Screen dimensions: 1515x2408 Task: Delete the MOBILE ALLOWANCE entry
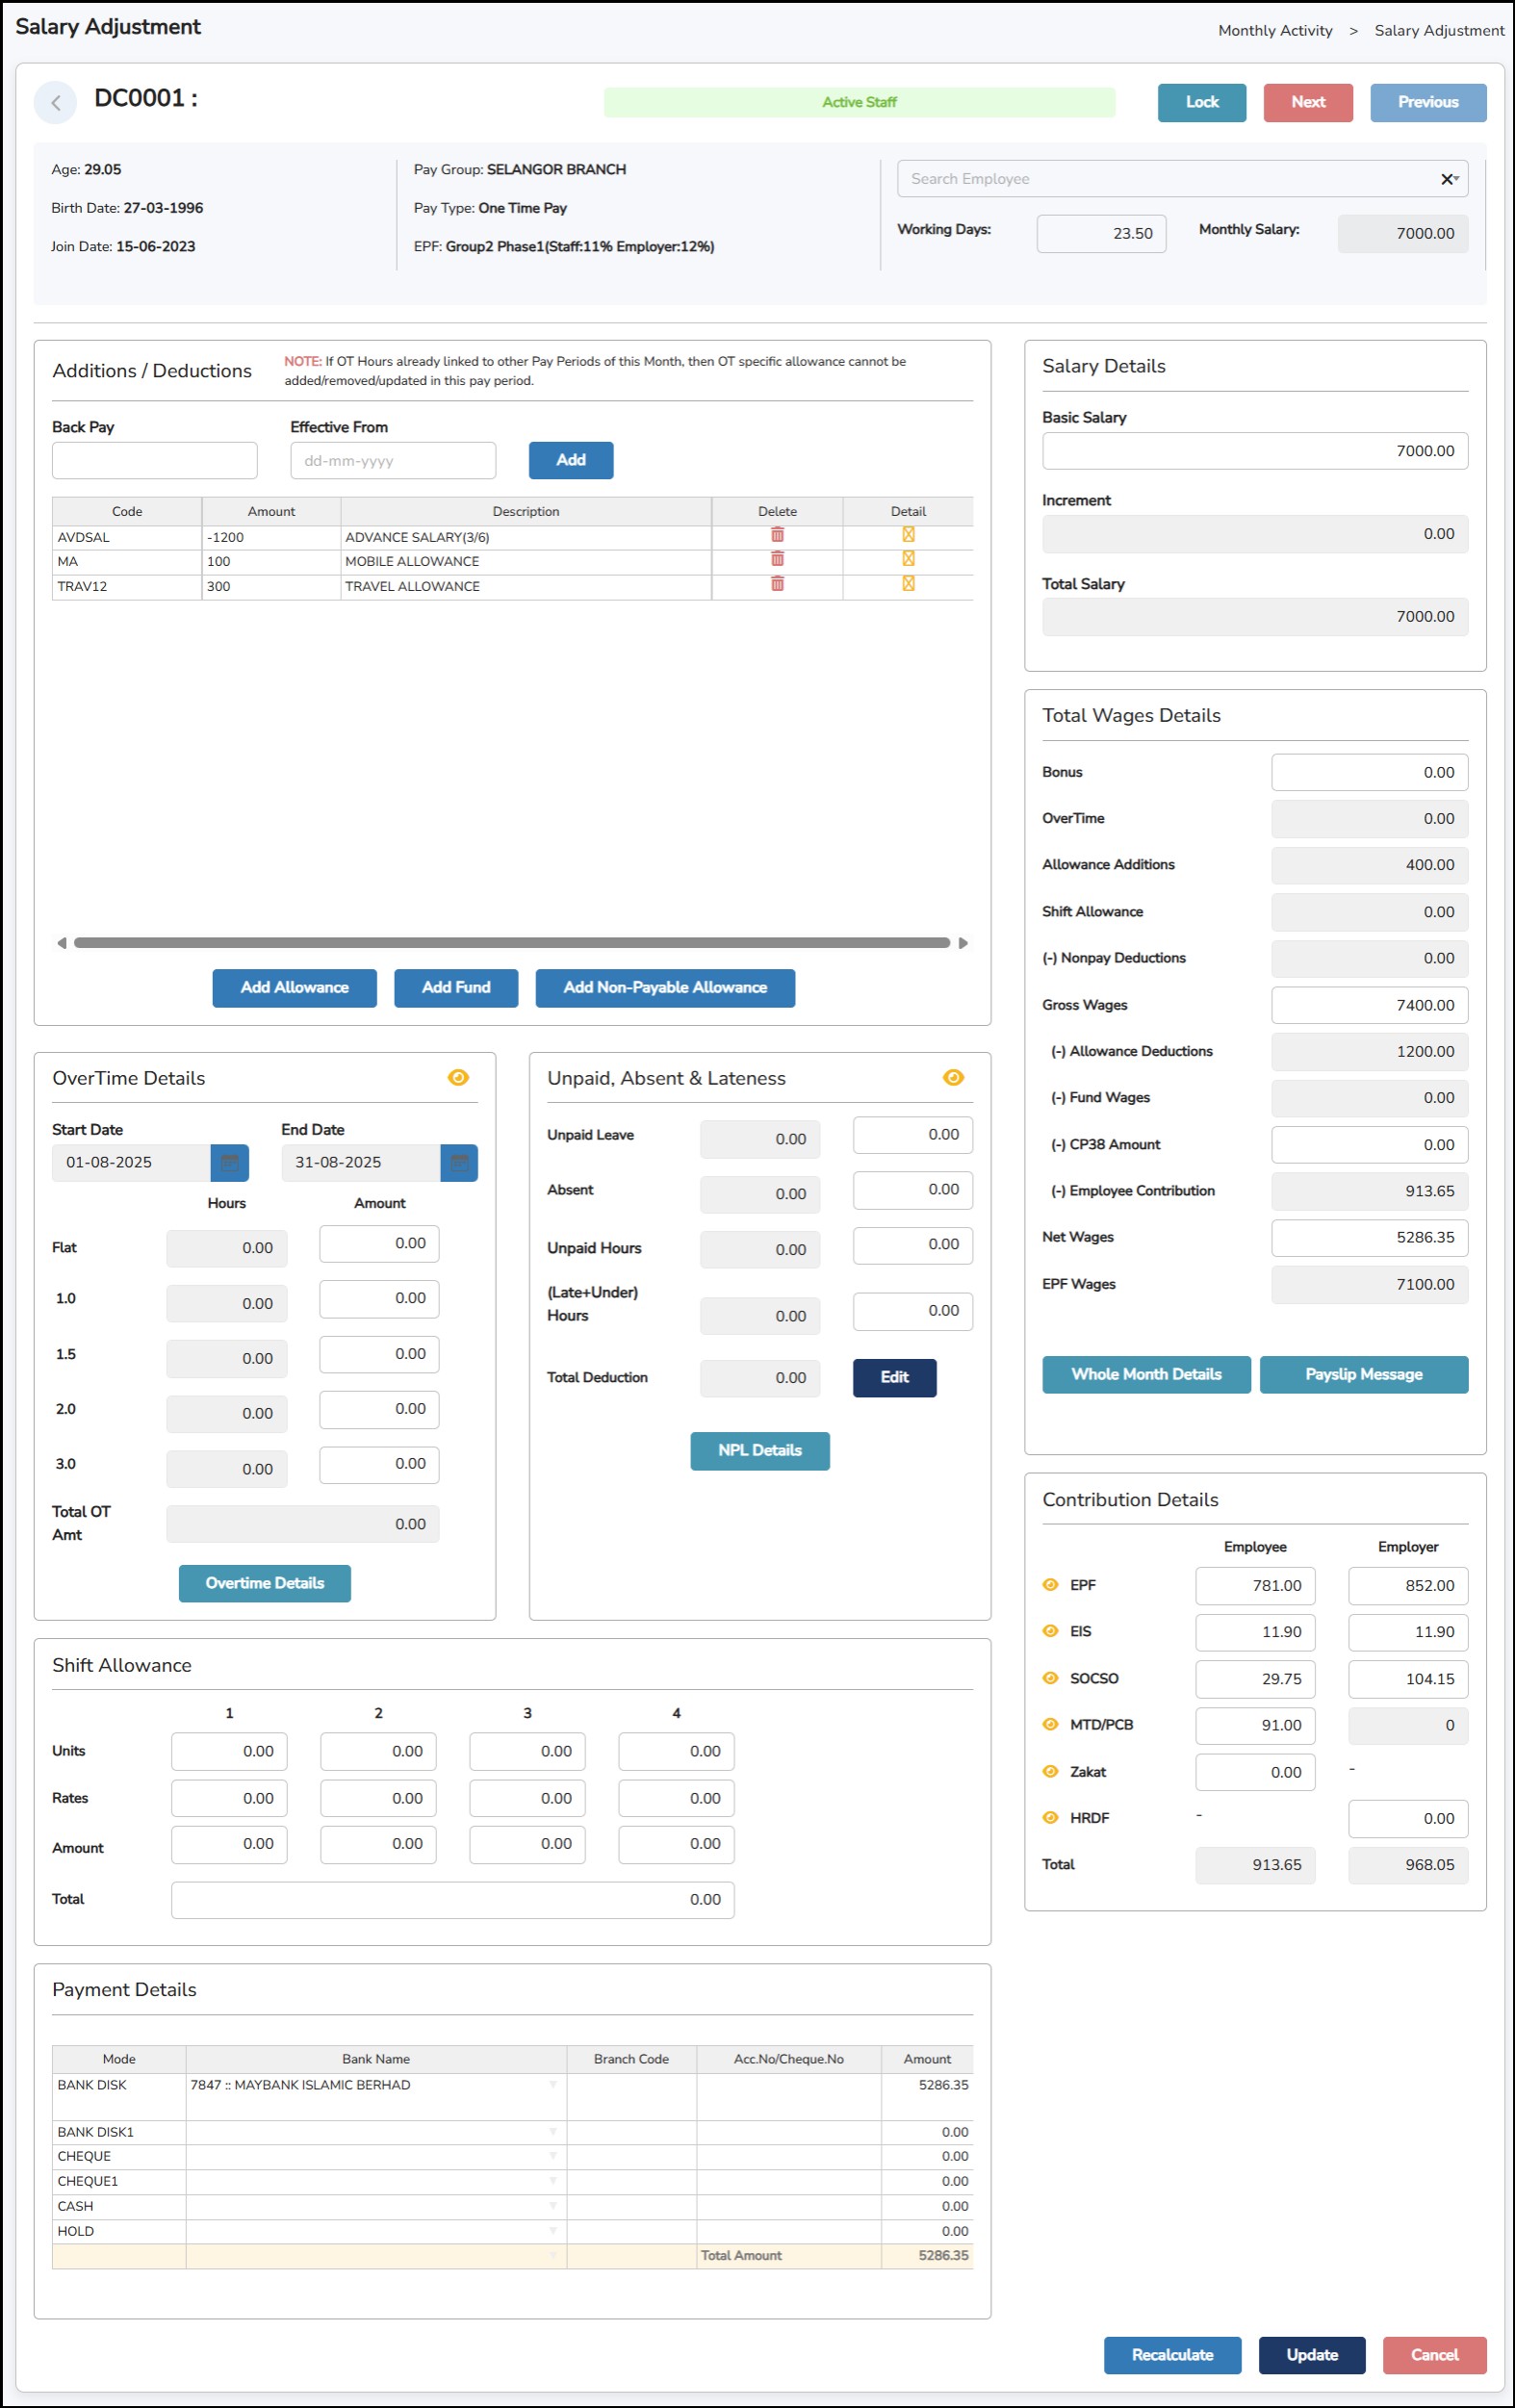click(777, 559)
